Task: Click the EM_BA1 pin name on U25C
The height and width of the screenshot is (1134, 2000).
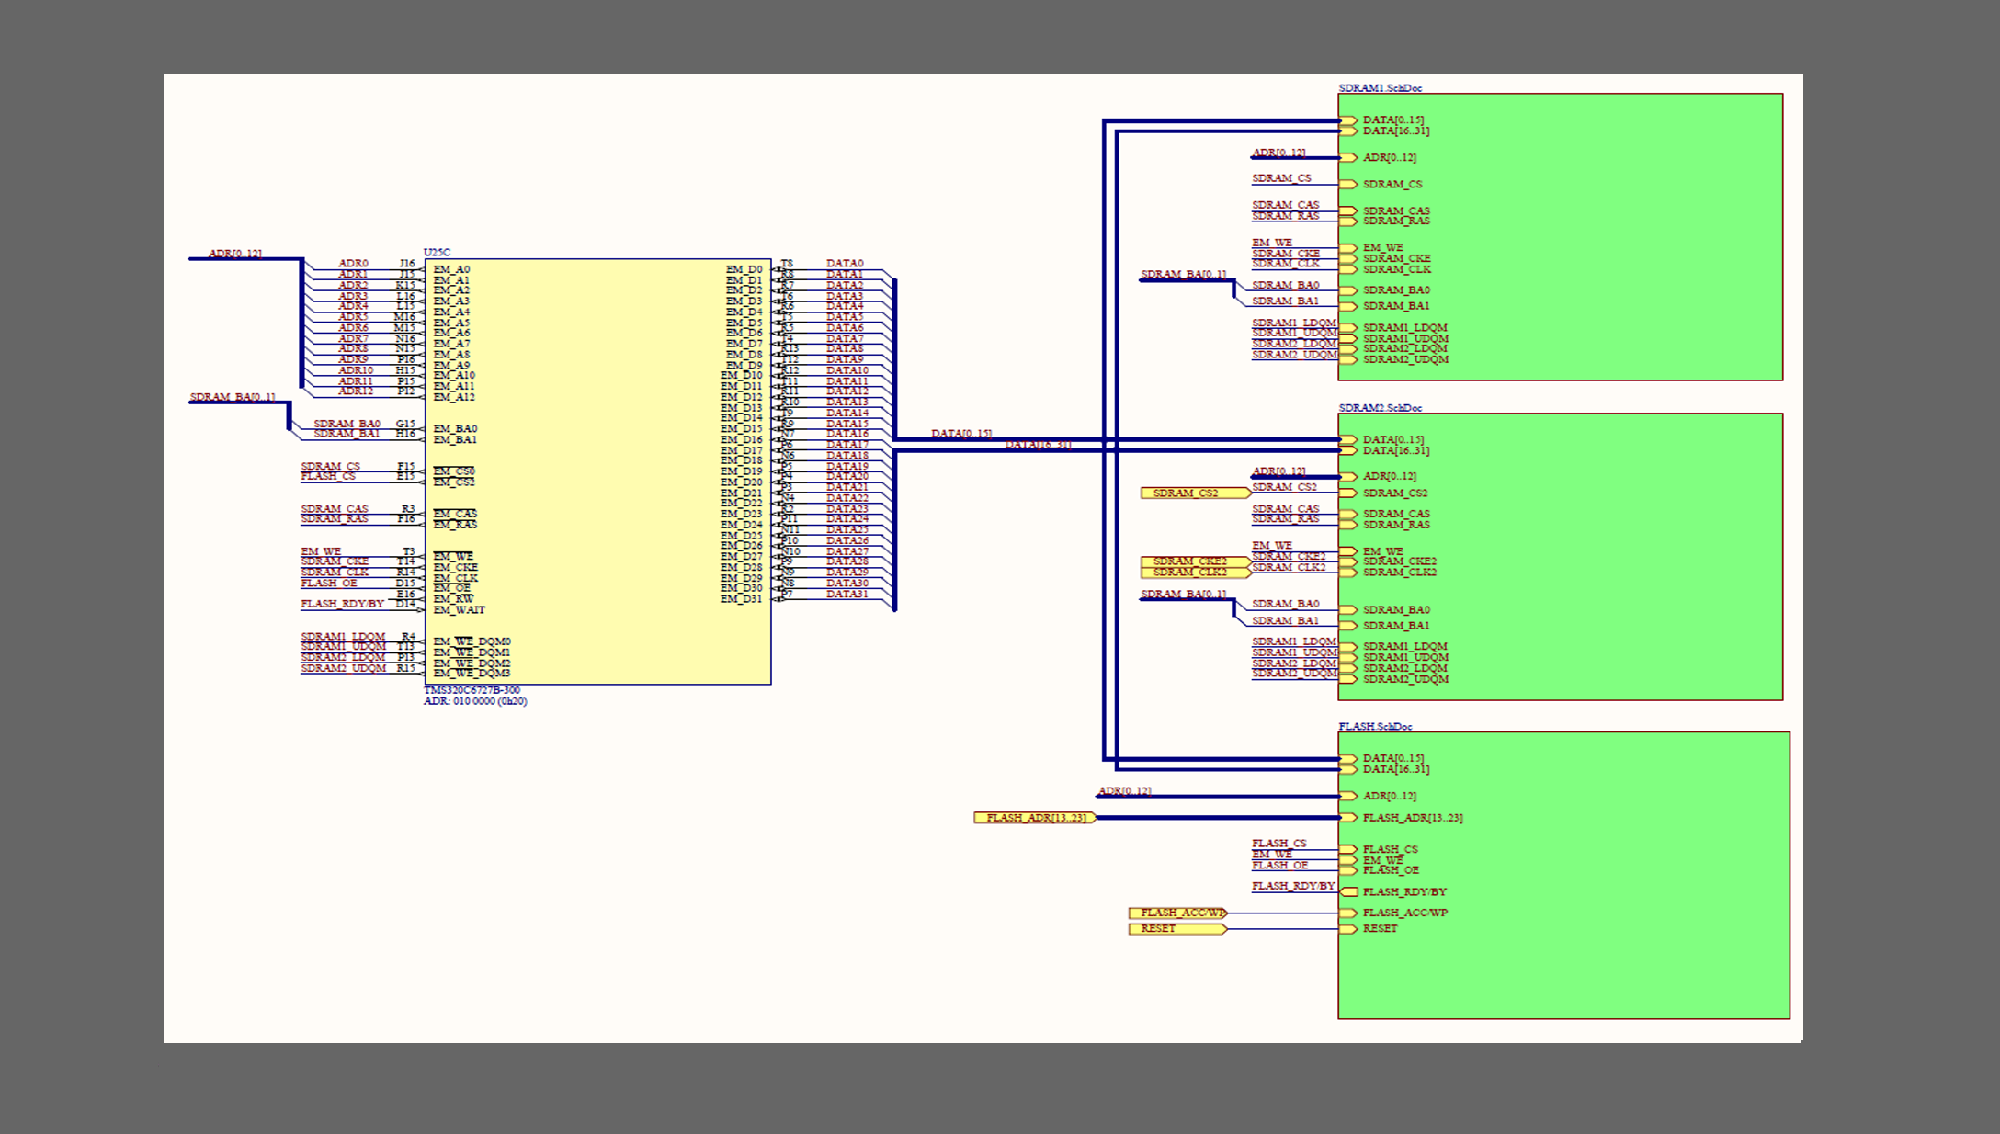Action: (455, 440)
